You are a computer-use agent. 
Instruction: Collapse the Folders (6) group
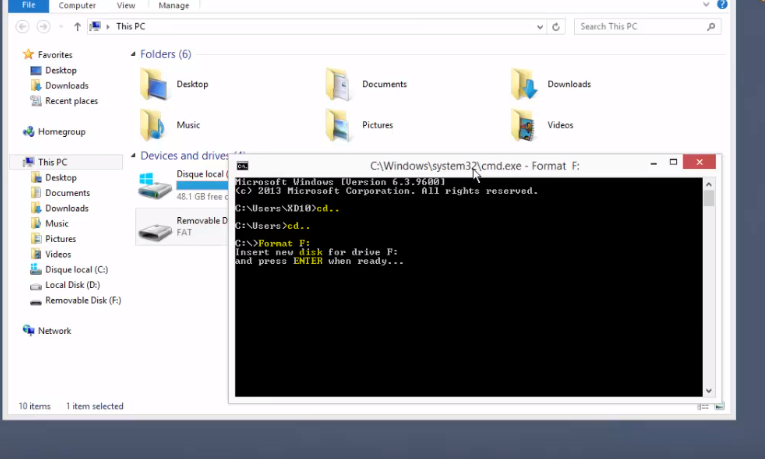(x=133, y=54)
